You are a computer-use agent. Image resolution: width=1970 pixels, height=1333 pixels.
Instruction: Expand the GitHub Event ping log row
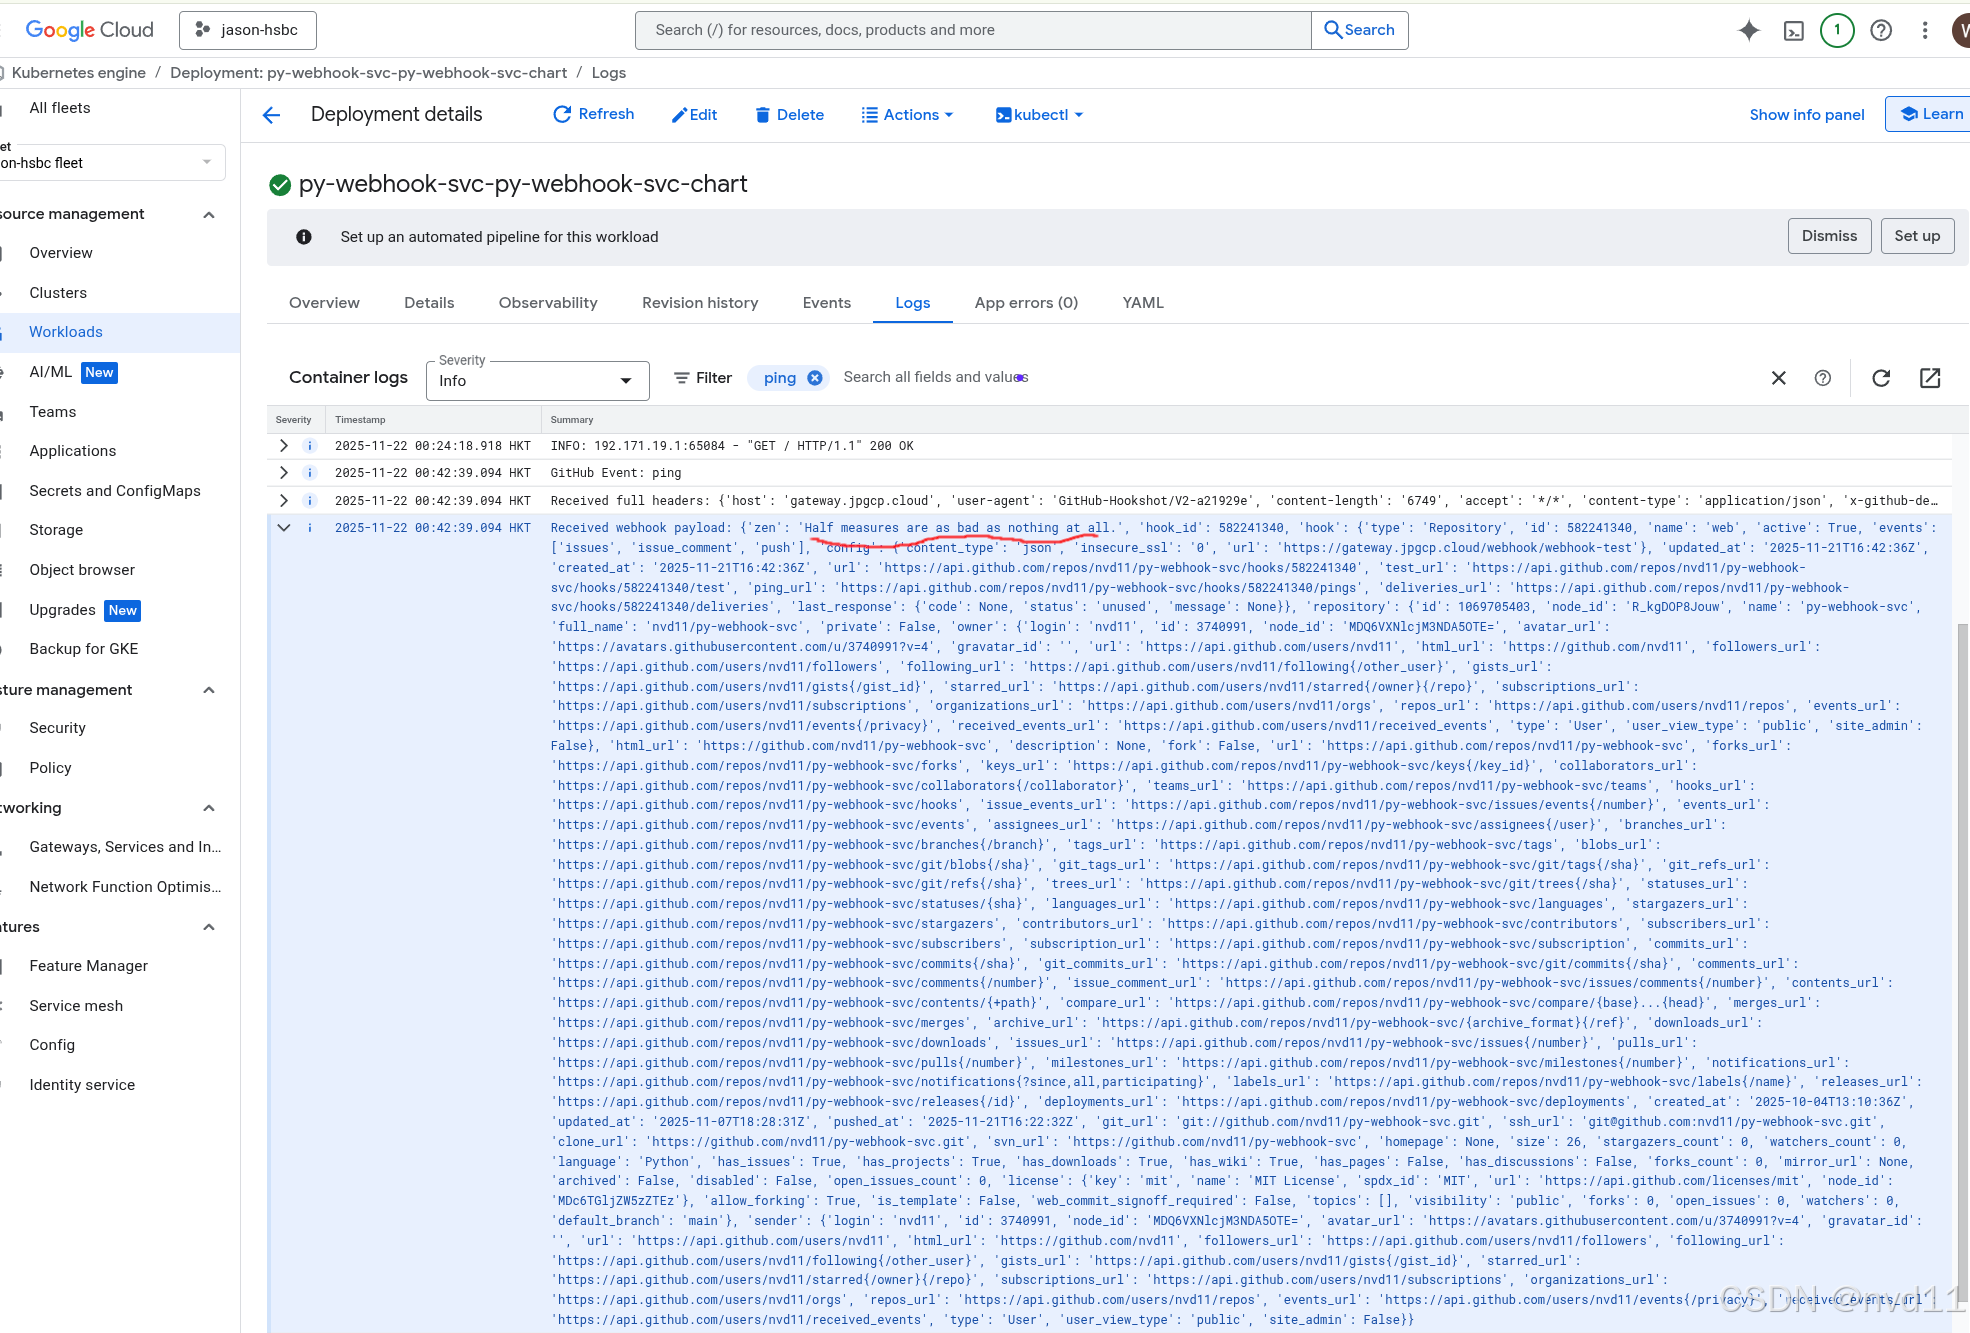click(284, 473)
